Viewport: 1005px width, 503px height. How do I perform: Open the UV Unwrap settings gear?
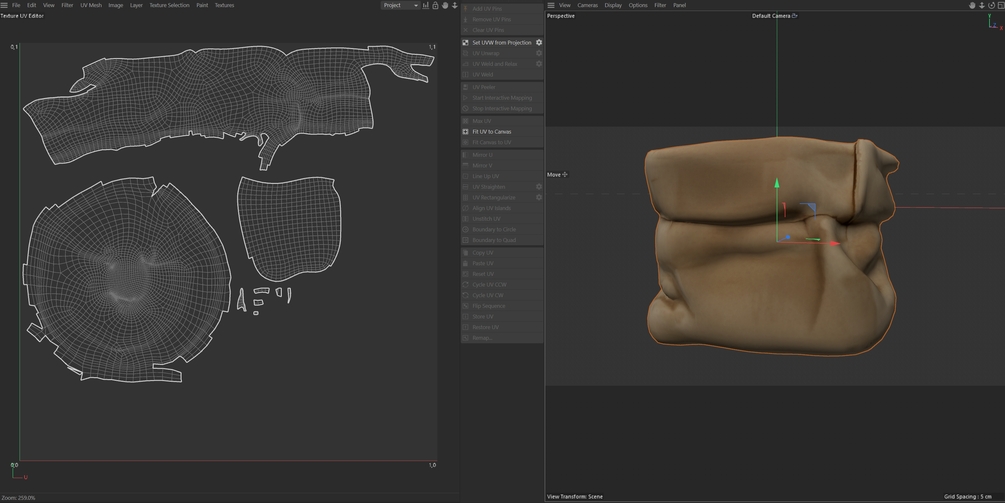pos(539,53)
